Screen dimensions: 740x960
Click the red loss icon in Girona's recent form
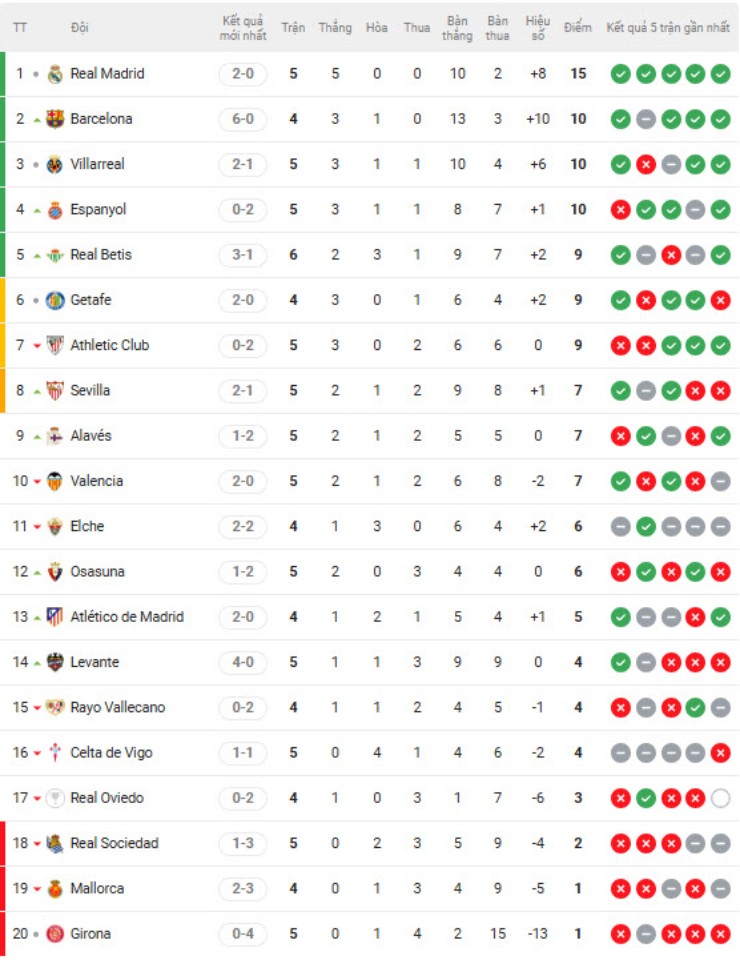tap(619, 933)
